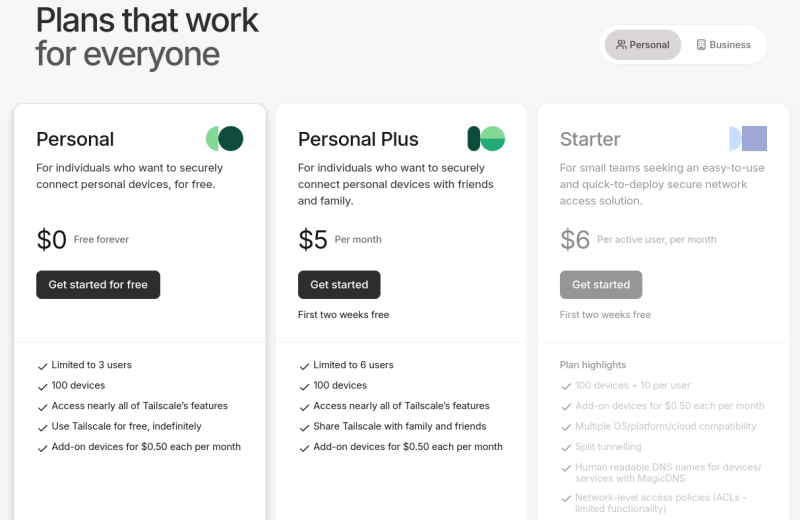This screenshot has height=520, width=800.
Task: Click the Personal Plus plan logo icon
Action: [486, 139]
